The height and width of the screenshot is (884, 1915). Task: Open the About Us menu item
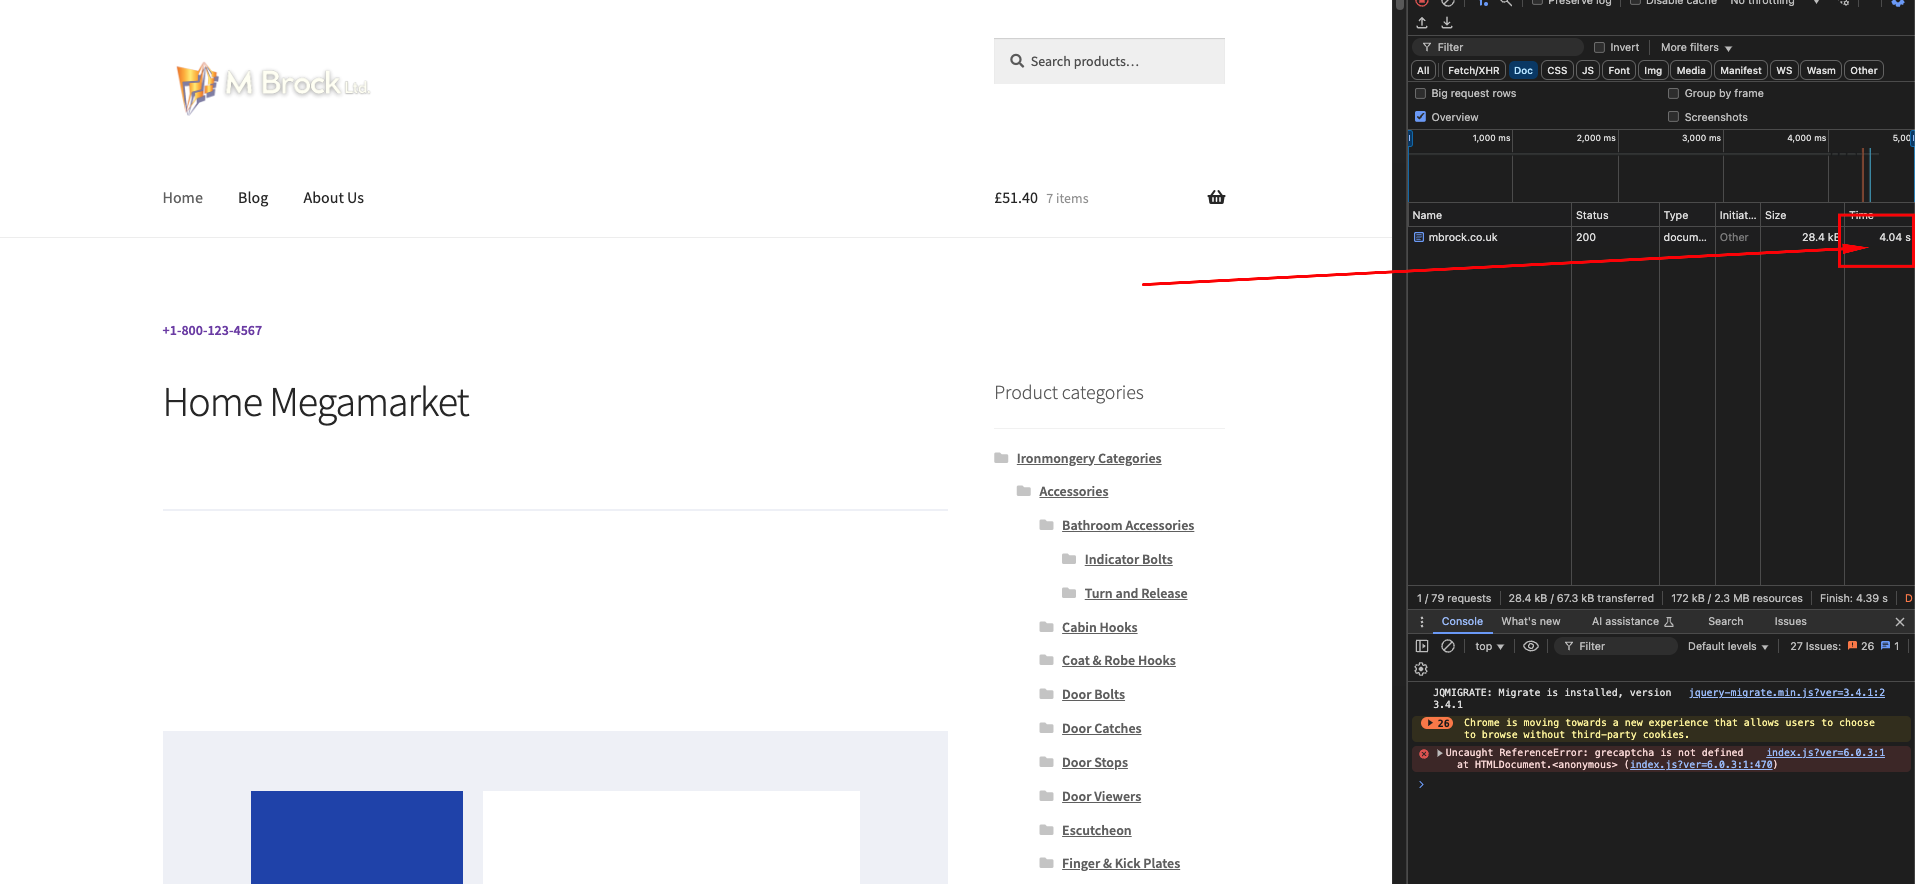(333, 198)
